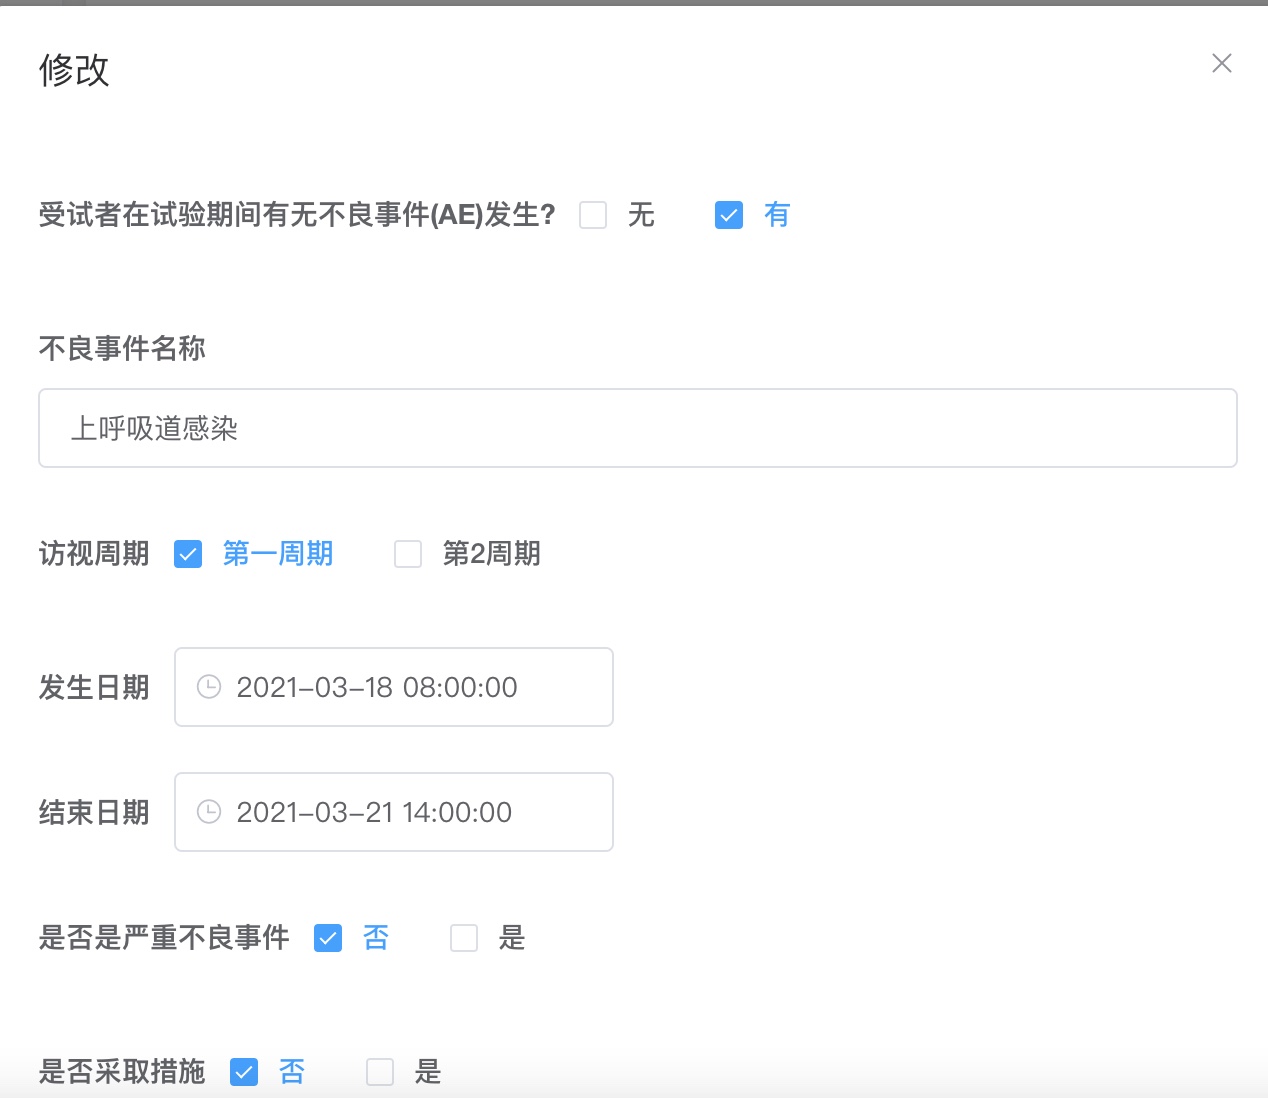Viewport: 1268px width, 1098px height.
Task: Click the 发生日期 date input field
Action: [x=393, y=687]
